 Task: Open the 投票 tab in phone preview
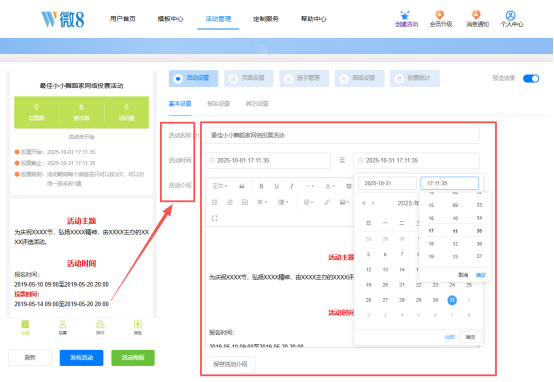[x=63, y=327]
